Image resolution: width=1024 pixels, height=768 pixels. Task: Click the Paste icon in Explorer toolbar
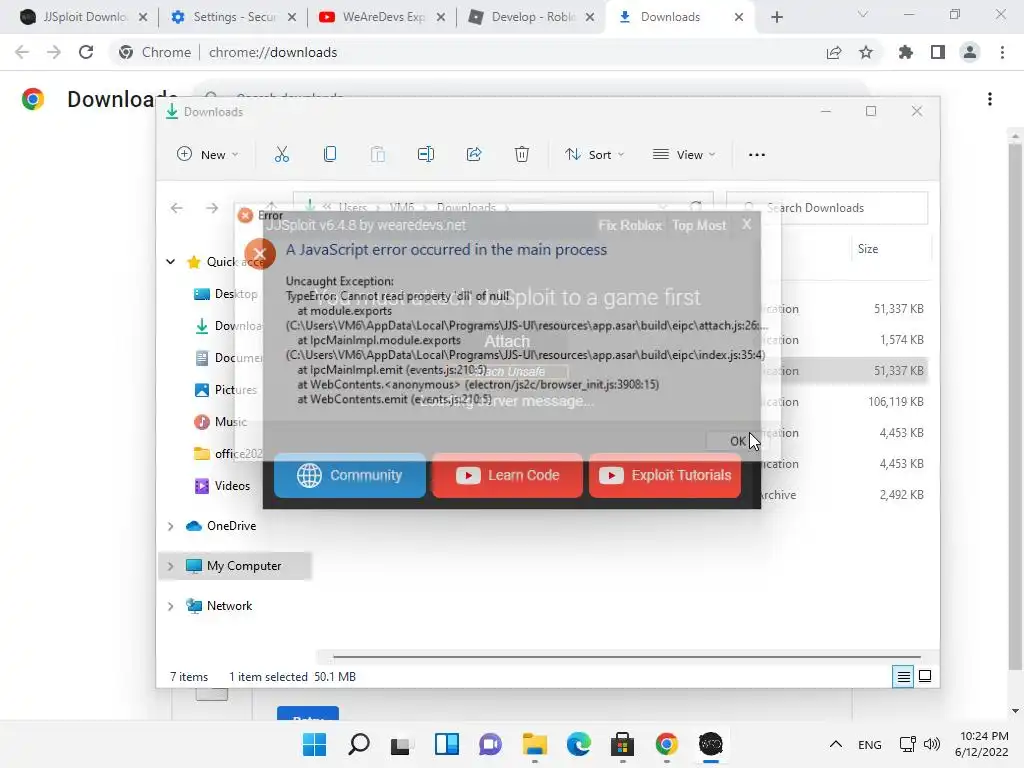tap(377, 154)
